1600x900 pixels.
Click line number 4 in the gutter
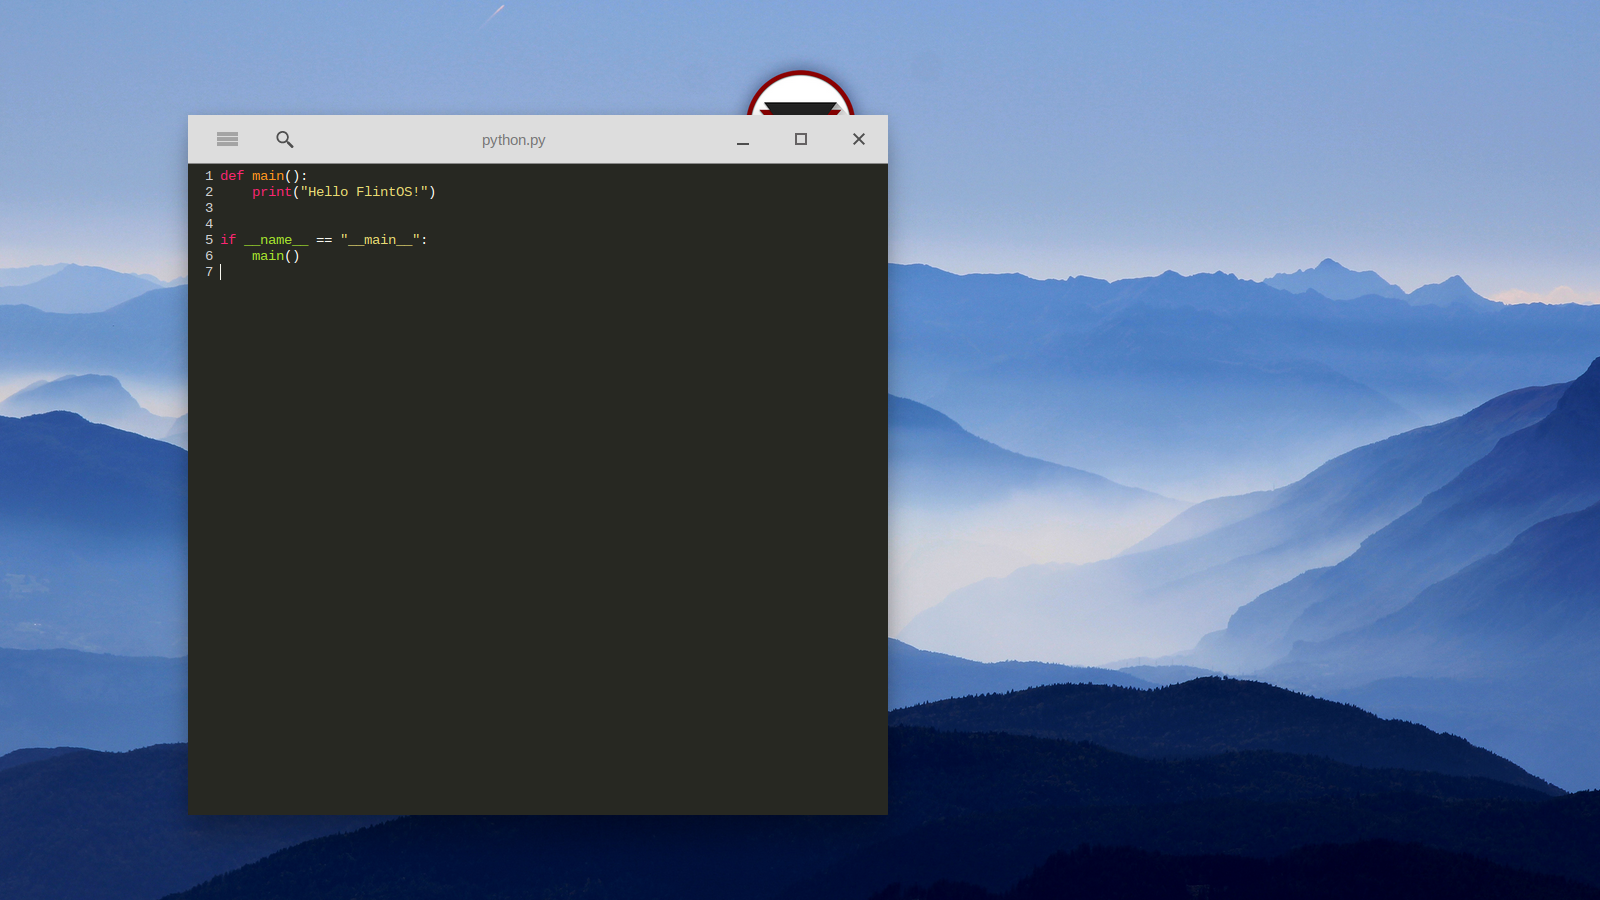point(209,224)
